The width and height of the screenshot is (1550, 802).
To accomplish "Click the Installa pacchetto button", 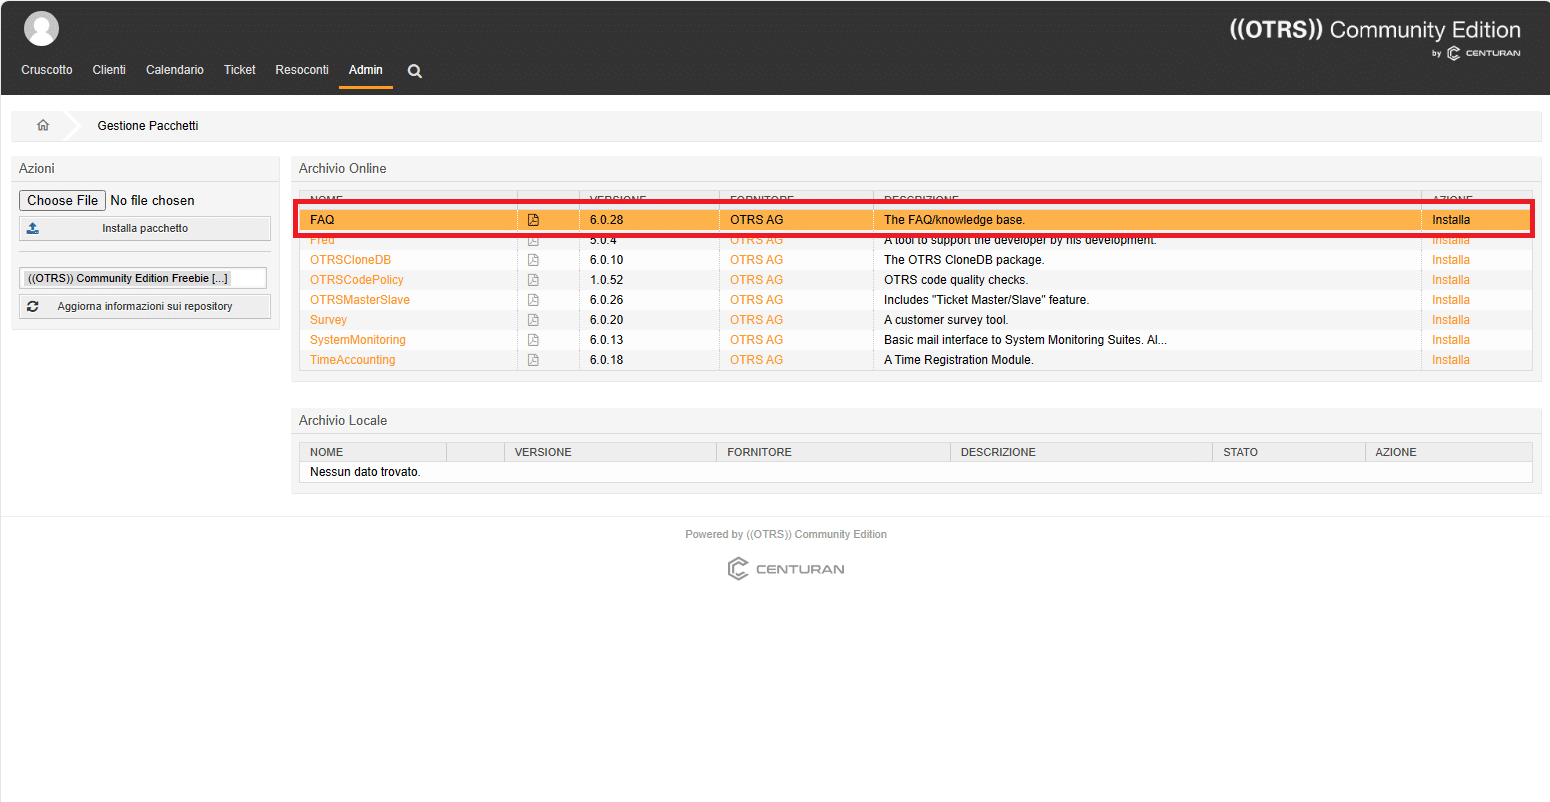I will pos(145,228).
